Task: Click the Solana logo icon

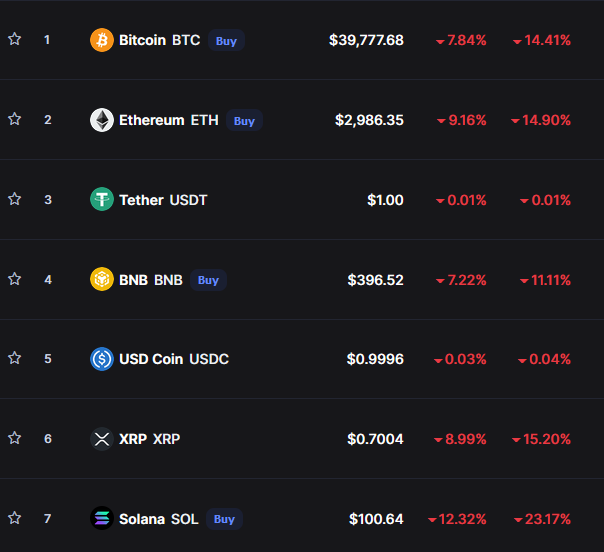Action: 102,518
